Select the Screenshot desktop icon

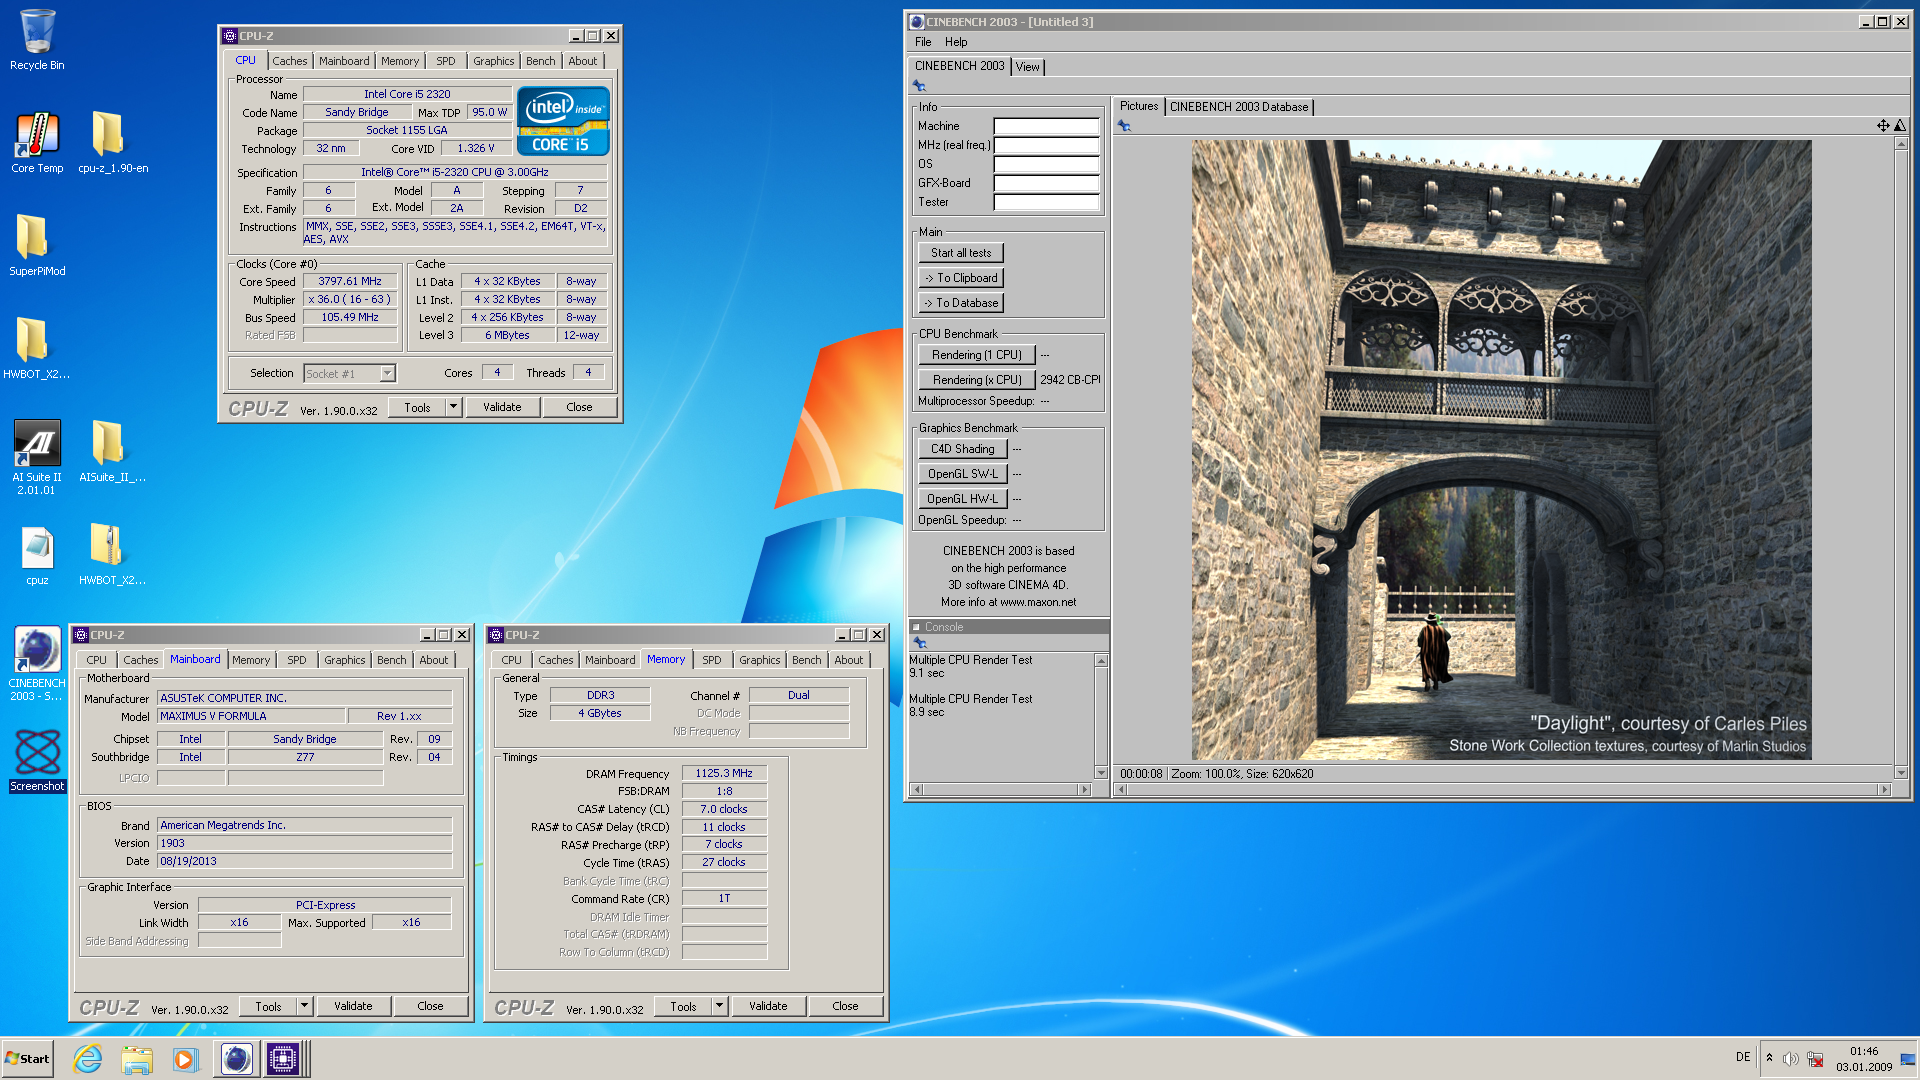(37, 760)
